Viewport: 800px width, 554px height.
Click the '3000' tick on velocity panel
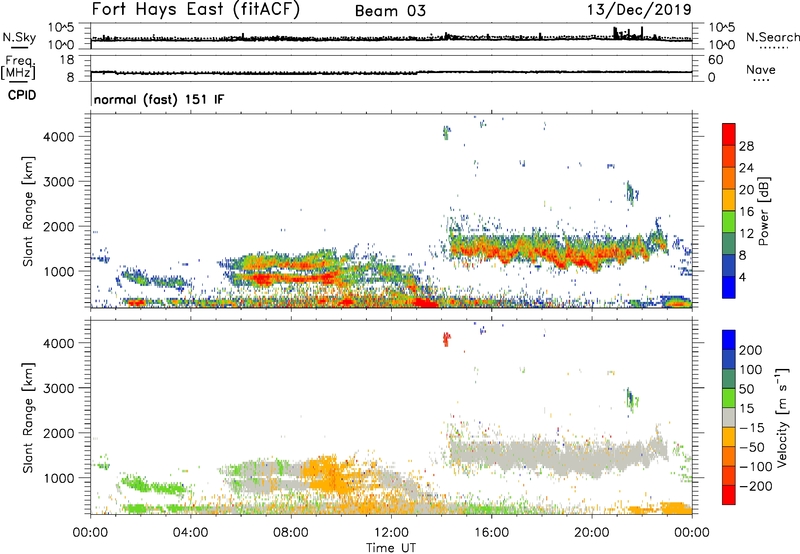coord(59,388)
